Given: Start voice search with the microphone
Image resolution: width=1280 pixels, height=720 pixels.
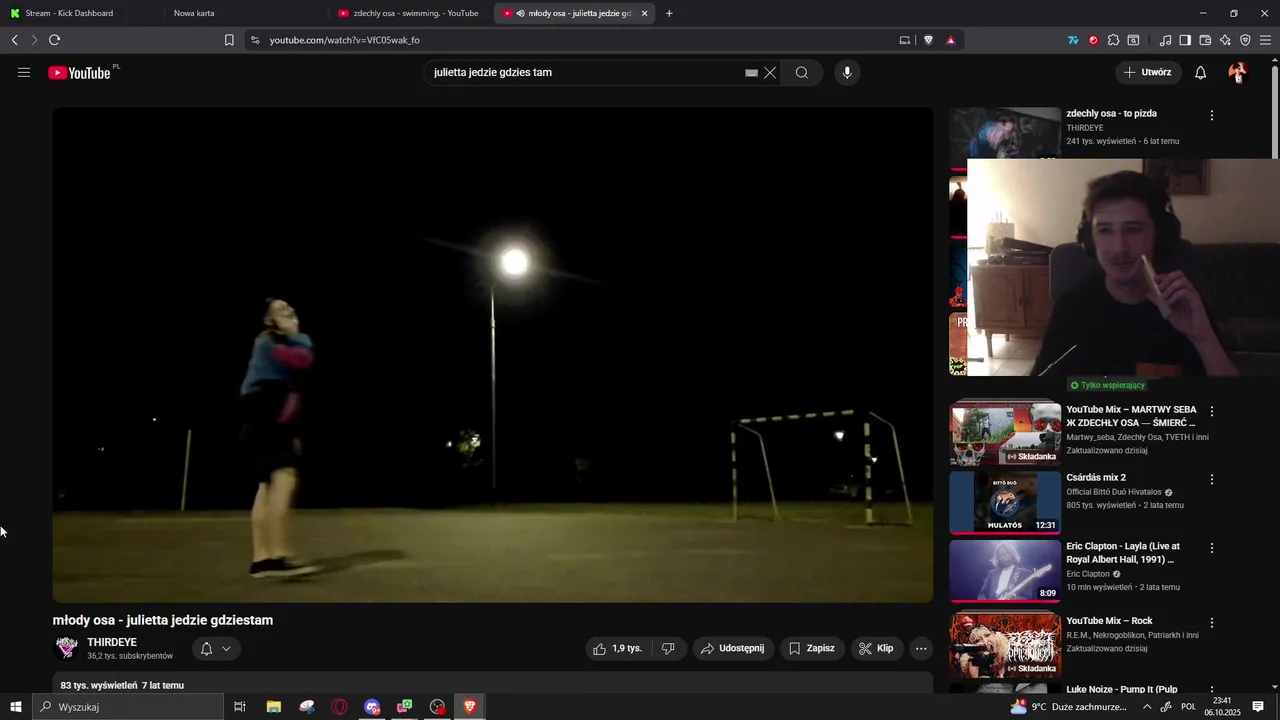Looking at the screenshot, I should click(847, 72).
